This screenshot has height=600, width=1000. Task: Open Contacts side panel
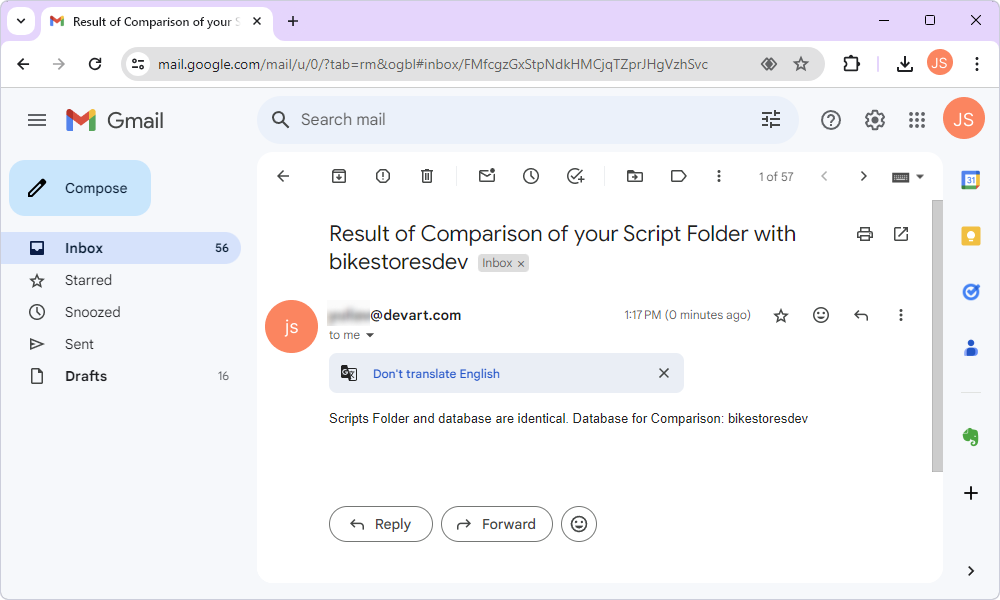tap(971, 348)
